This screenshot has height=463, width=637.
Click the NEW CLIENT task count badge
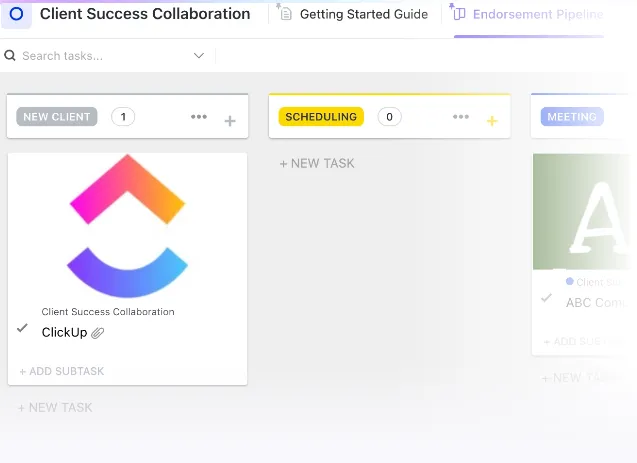tap(123, 117)
